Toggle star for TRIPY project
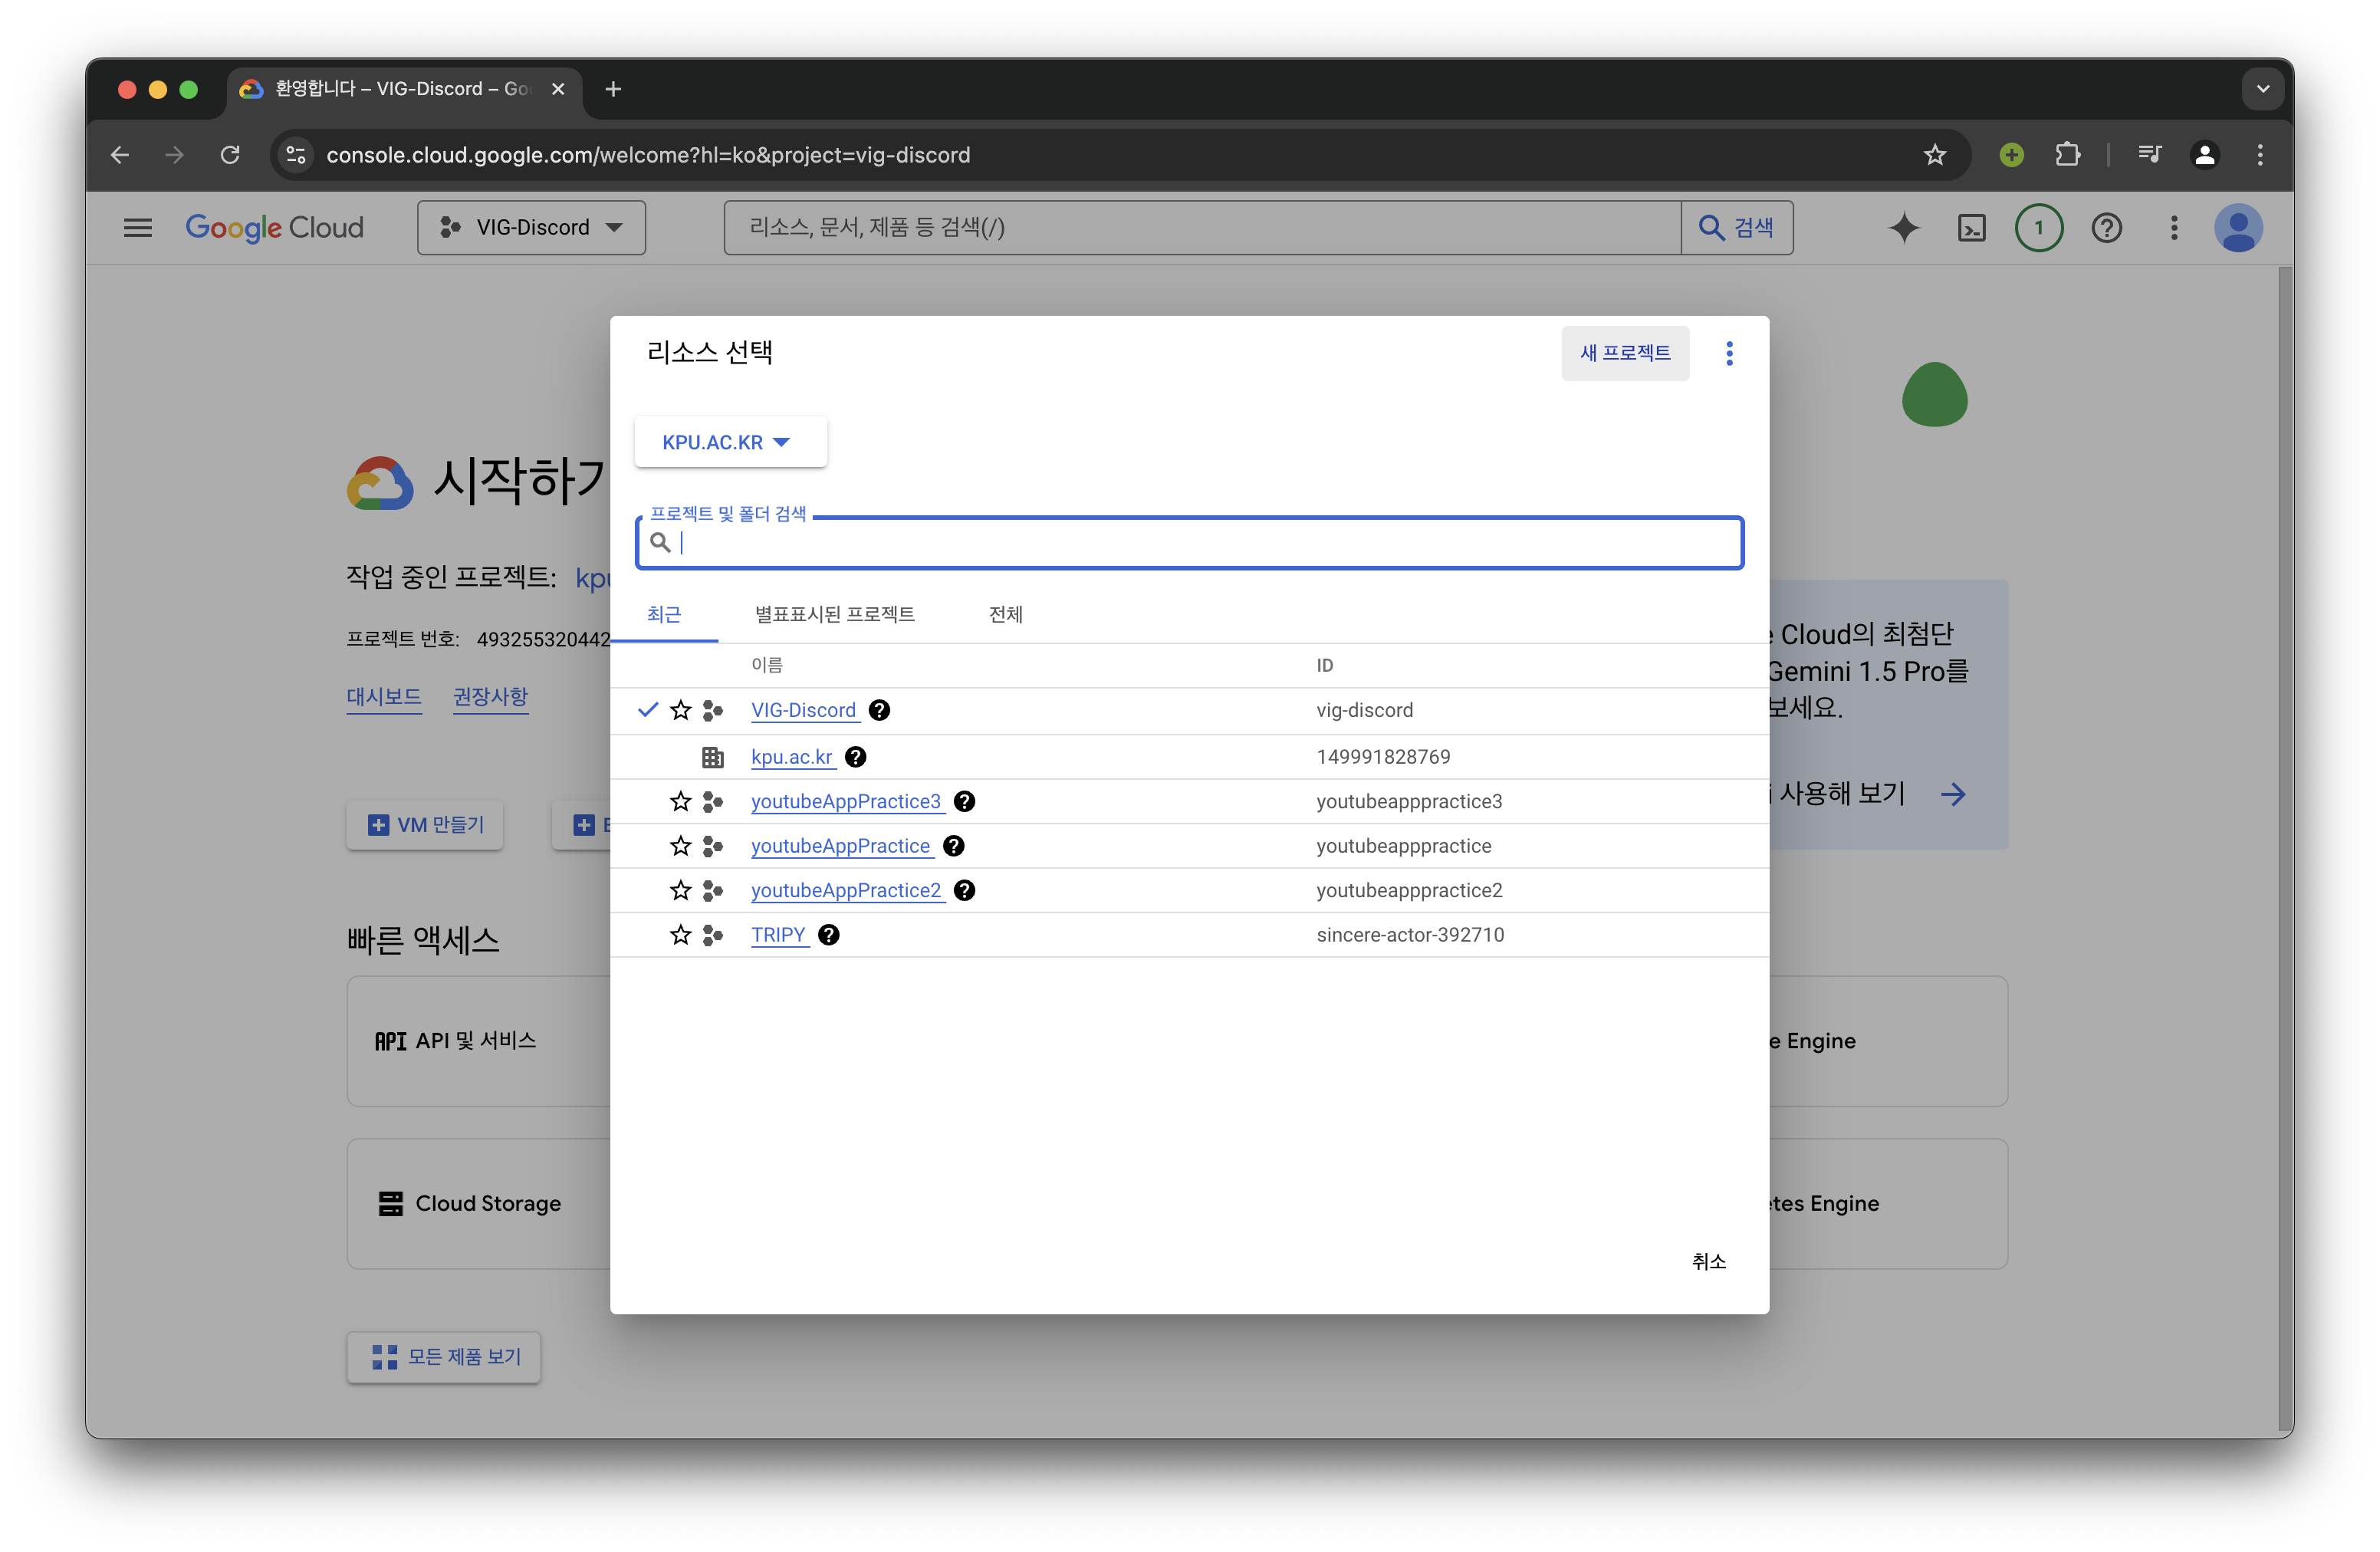 (x=681, y=935)
